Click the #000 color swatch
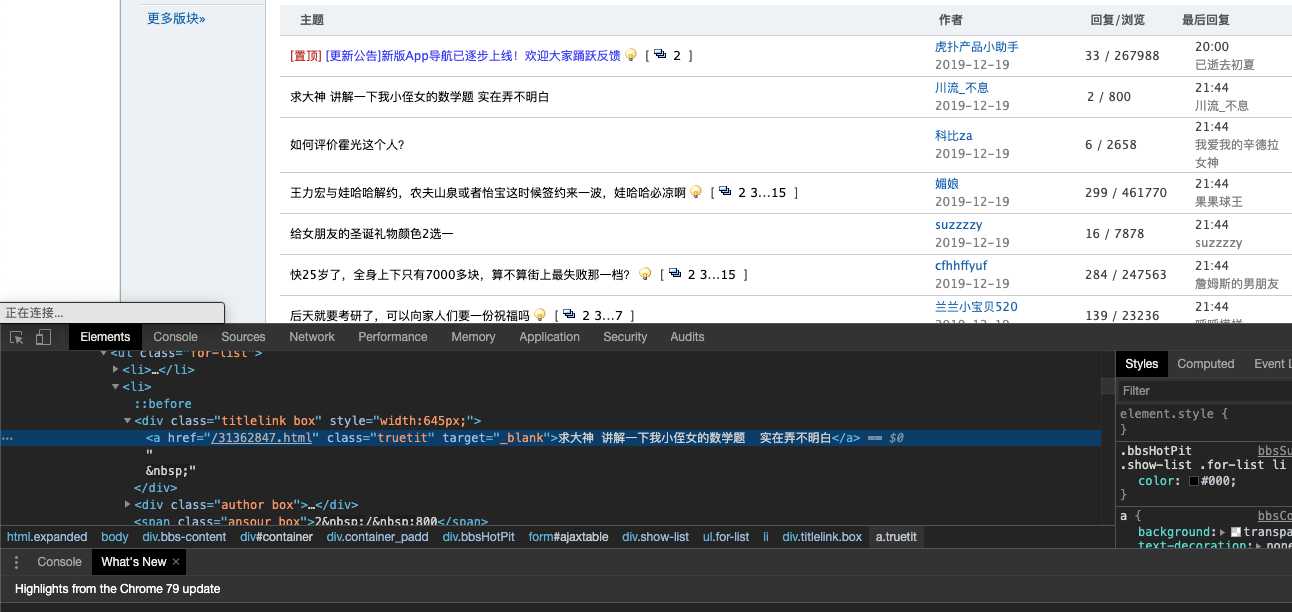The height and width of the screenshot is (612, 1292). (1194, 481)
